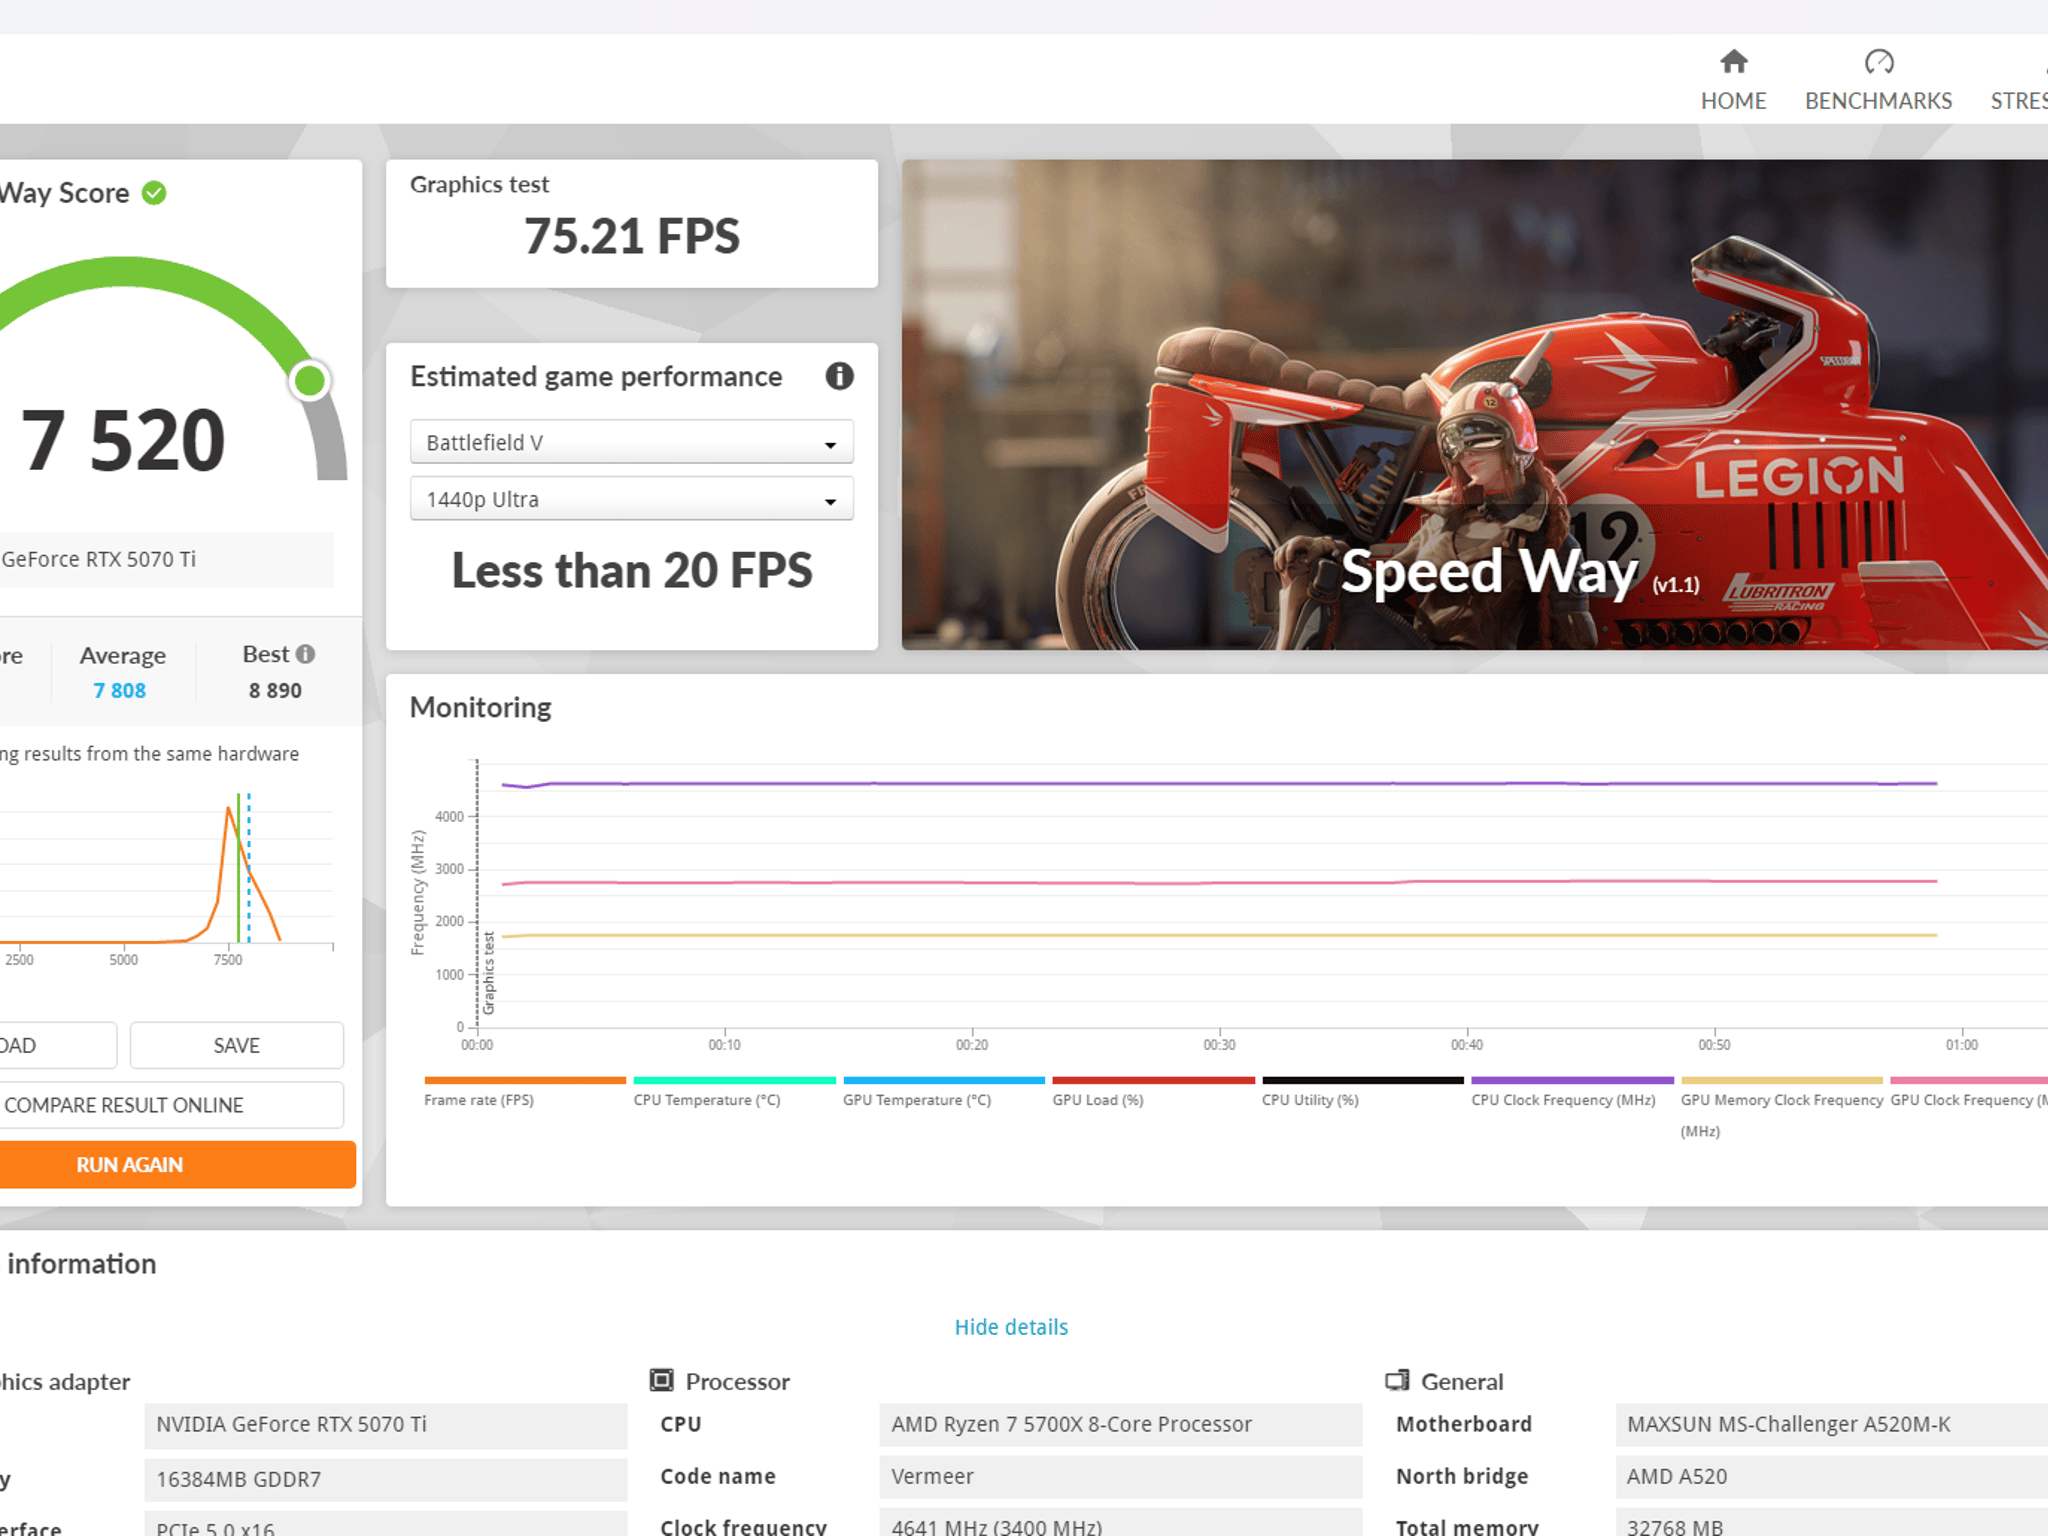Toggle CPU Clock Frequency legend swatch
Image resolution: width=2048 pixels, height=1536 pixels.
pos(1572,1080)
